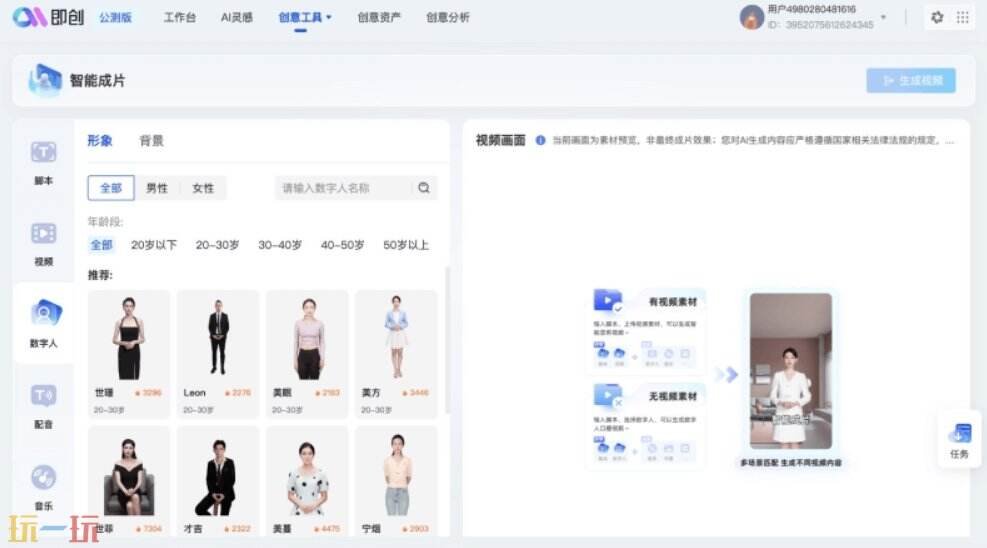Click the 无视频素材 card title
The image size is (987, 548).
click(x=673, y=396)
